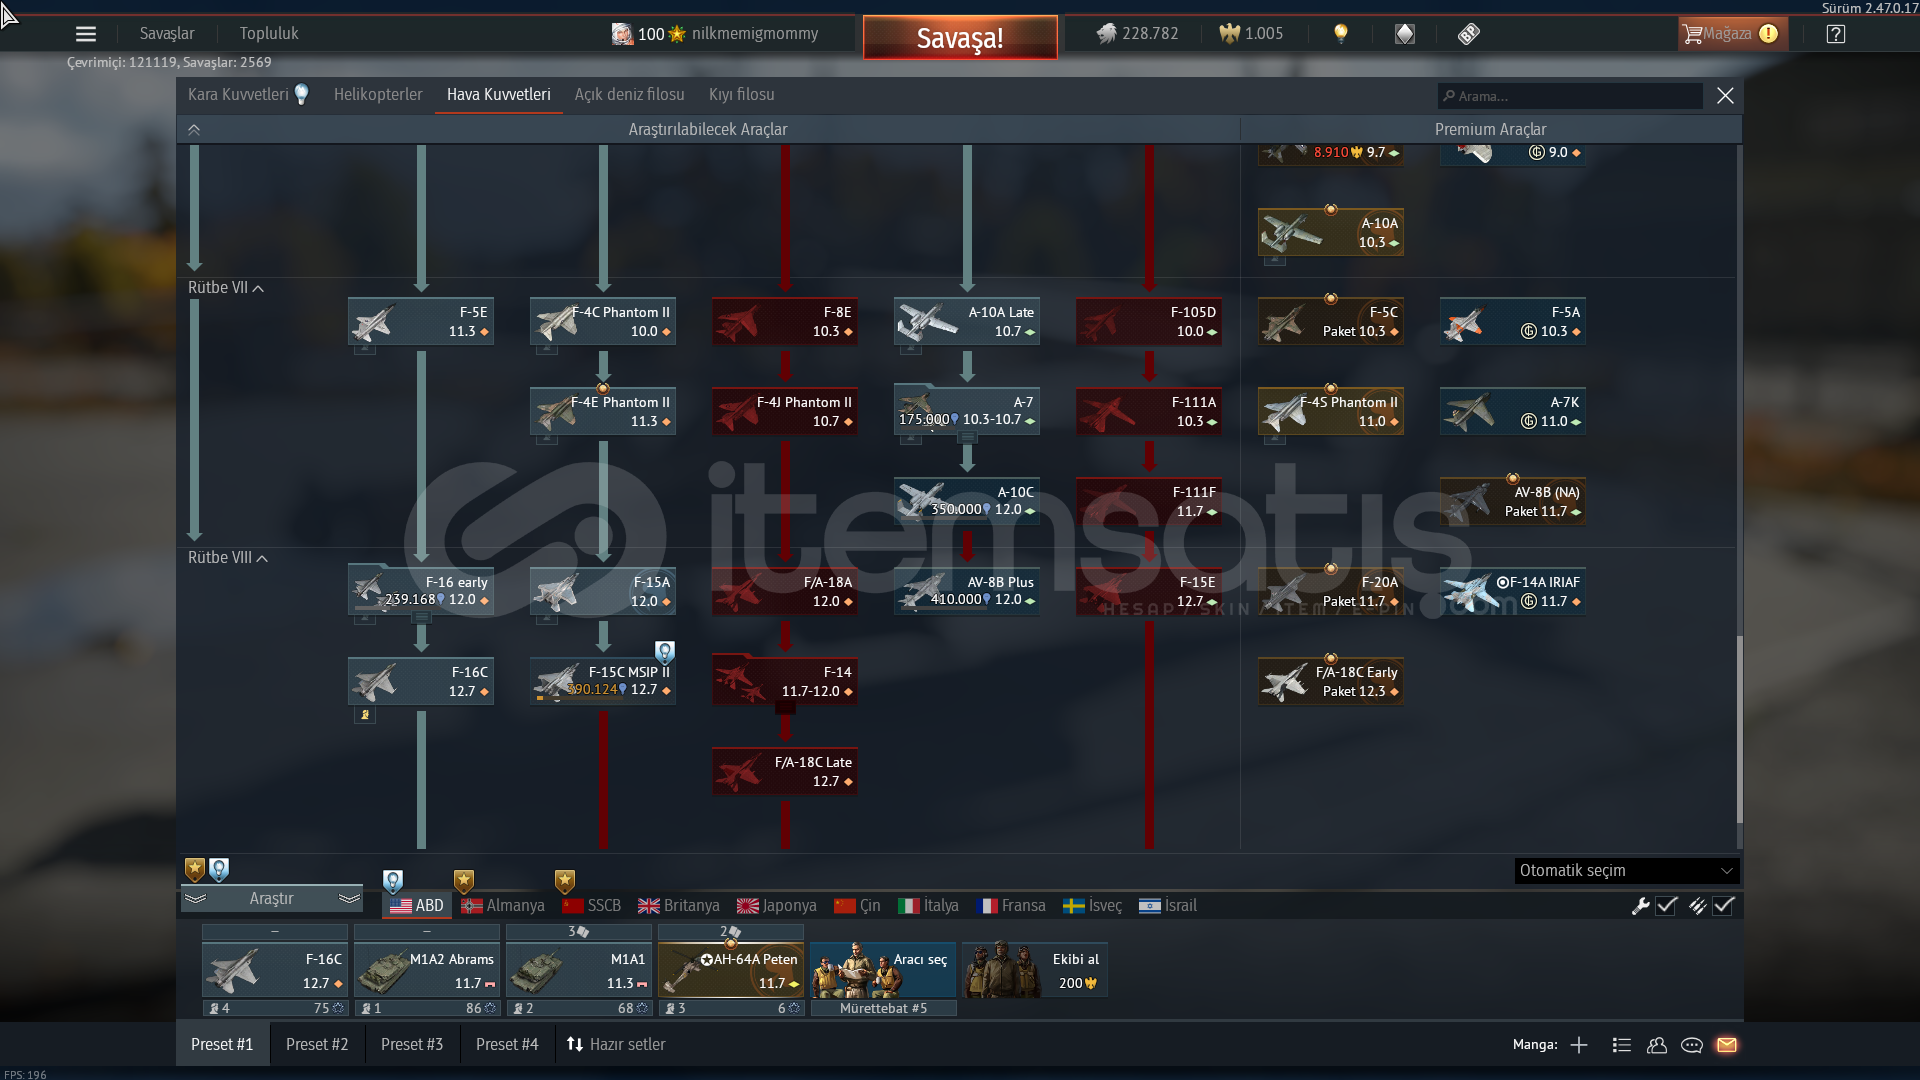Screen dimensions: 1920x1080
Task: Click the player avatar icon
Action: click(622, 34)
